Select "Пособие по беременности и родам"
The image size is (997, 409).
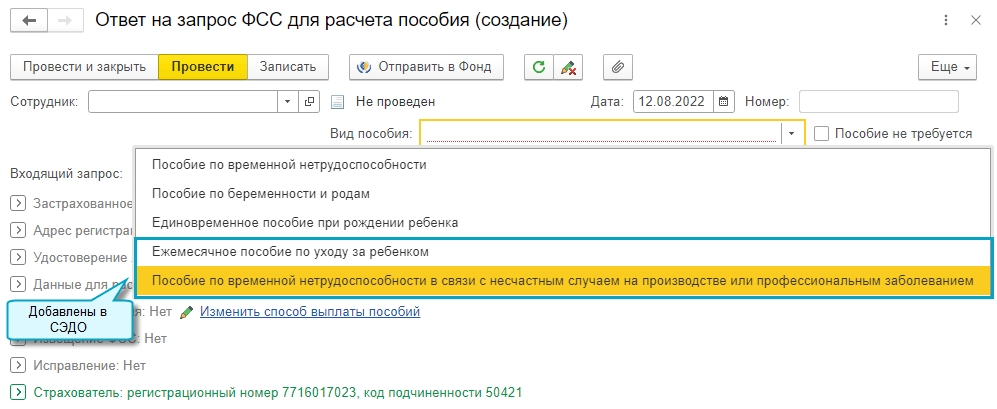260,193
